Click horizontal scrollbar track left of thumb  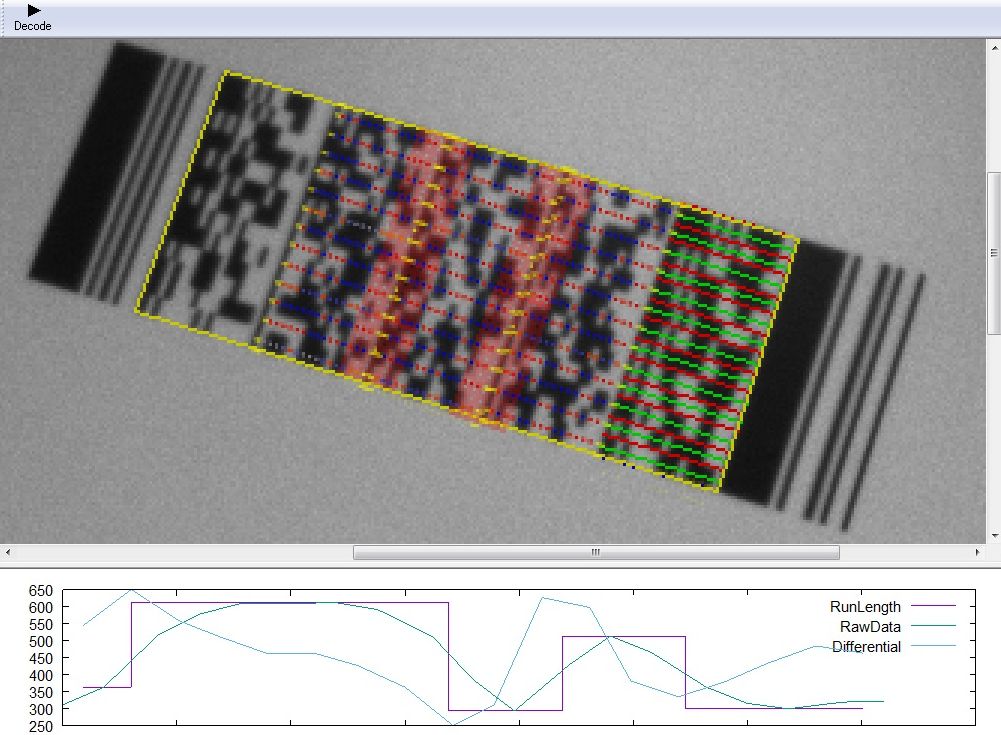pos(180,552)
